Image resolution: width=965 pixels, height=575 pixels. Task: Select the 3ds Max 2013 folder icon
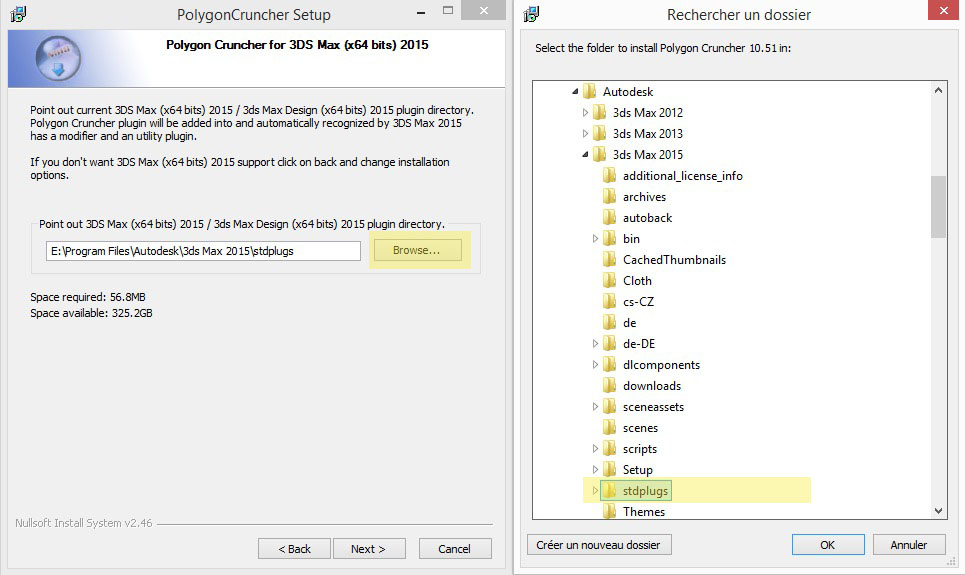[x=599, y=134]
